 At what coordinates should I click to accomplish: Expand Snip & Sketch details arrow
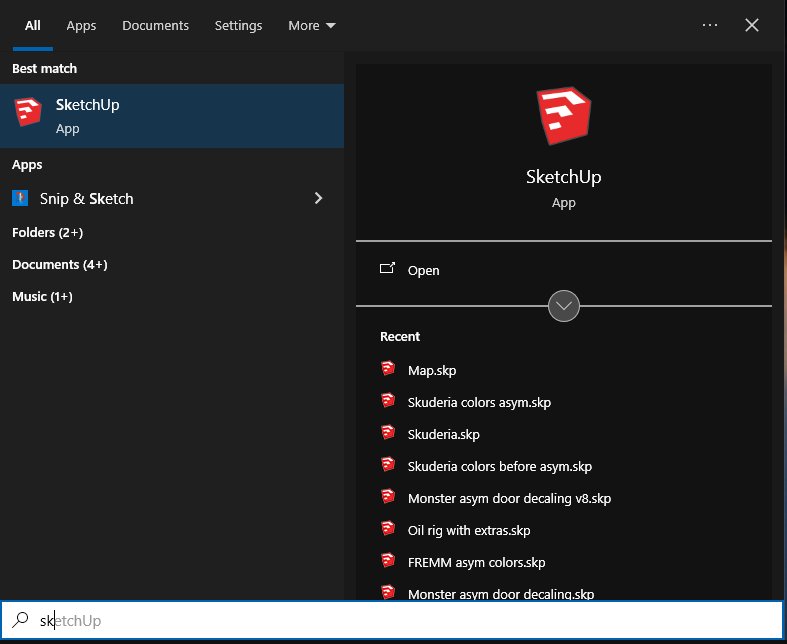pos(319,198)
